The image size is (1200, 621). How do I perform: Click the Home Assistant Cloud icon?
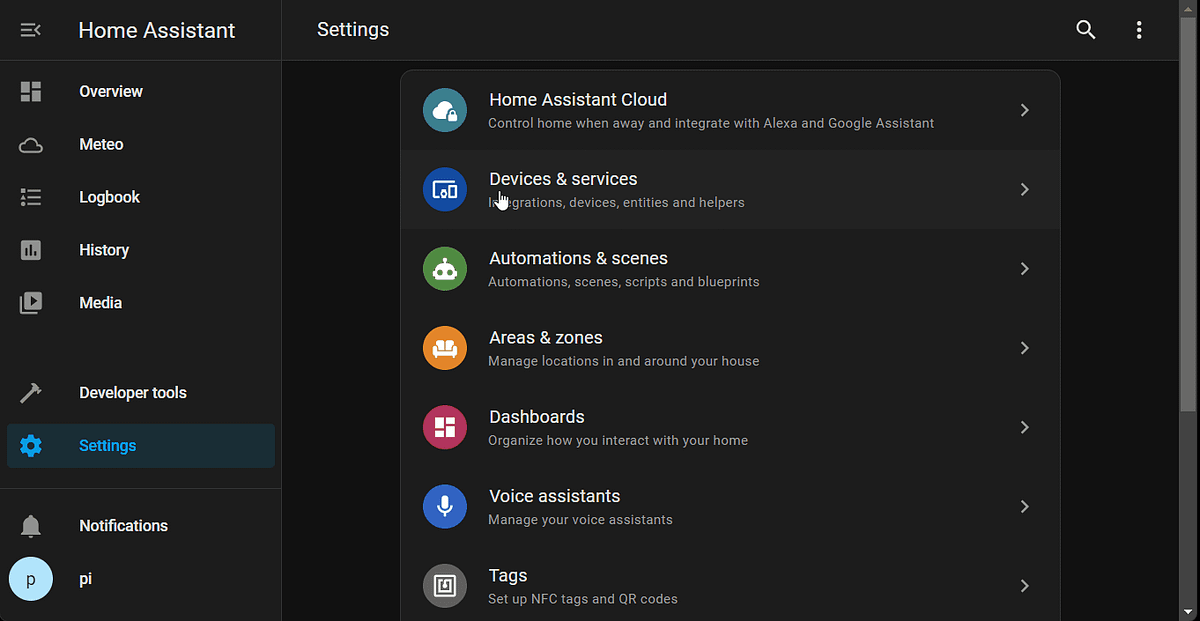click(445, 110)
